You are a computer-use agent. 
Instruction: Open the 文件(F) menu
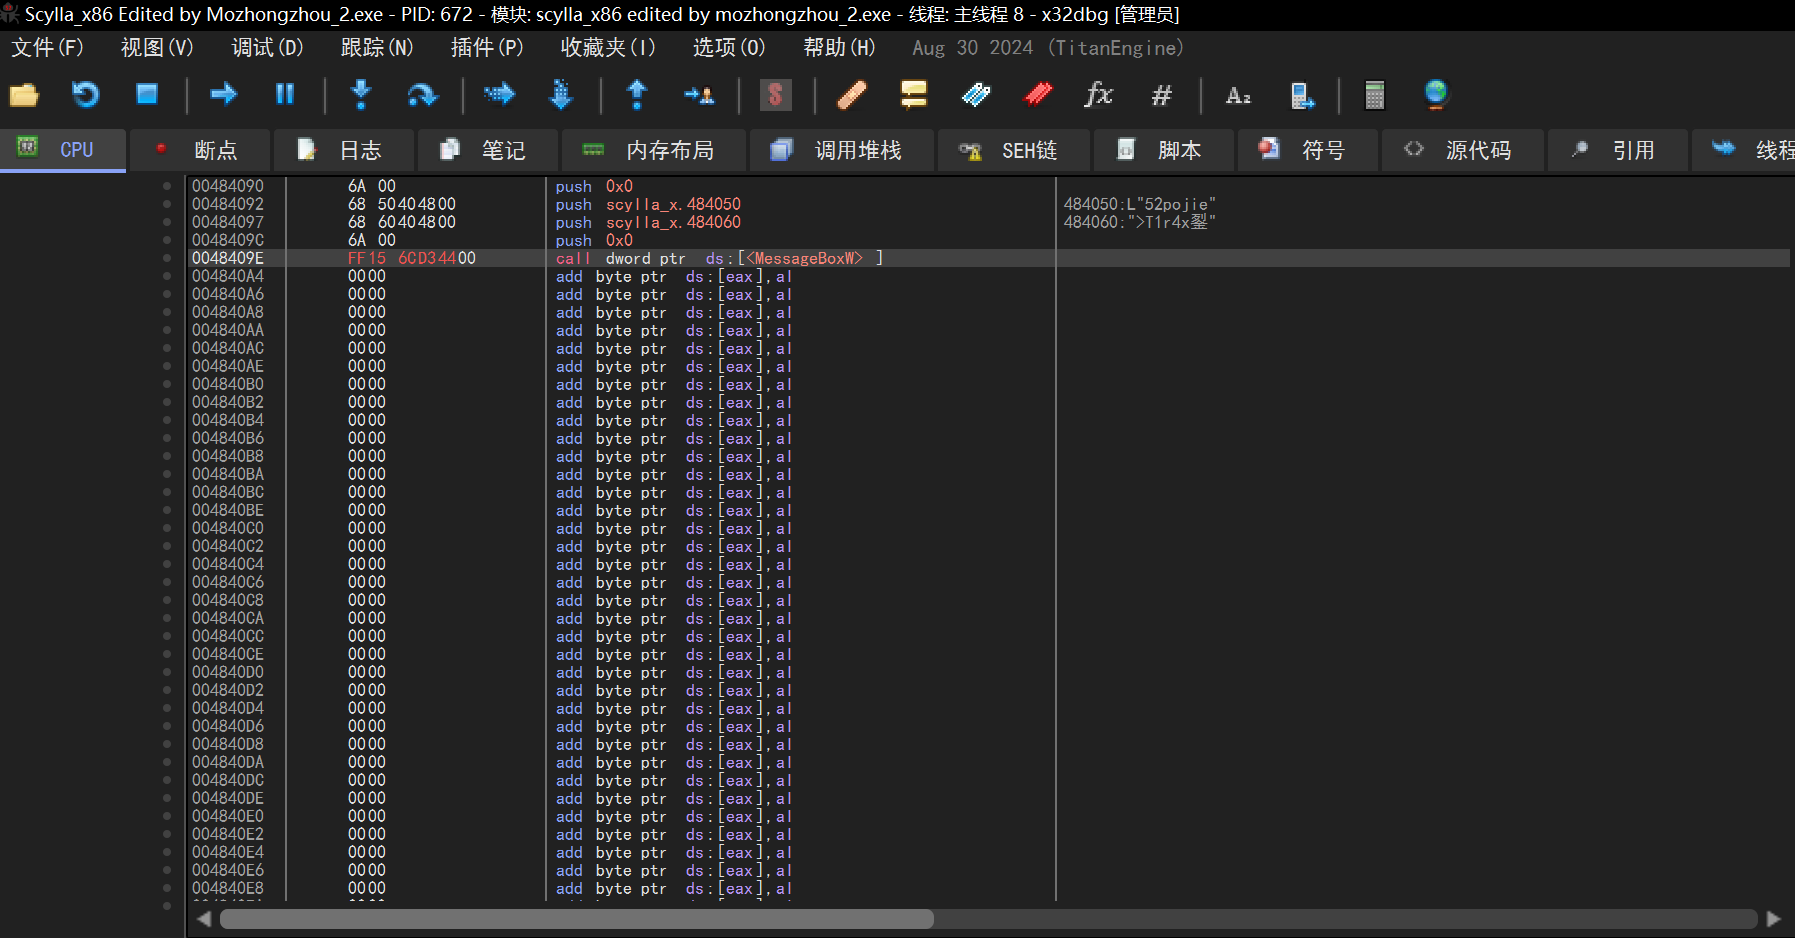pyautogui.click(x=47, y=48)
